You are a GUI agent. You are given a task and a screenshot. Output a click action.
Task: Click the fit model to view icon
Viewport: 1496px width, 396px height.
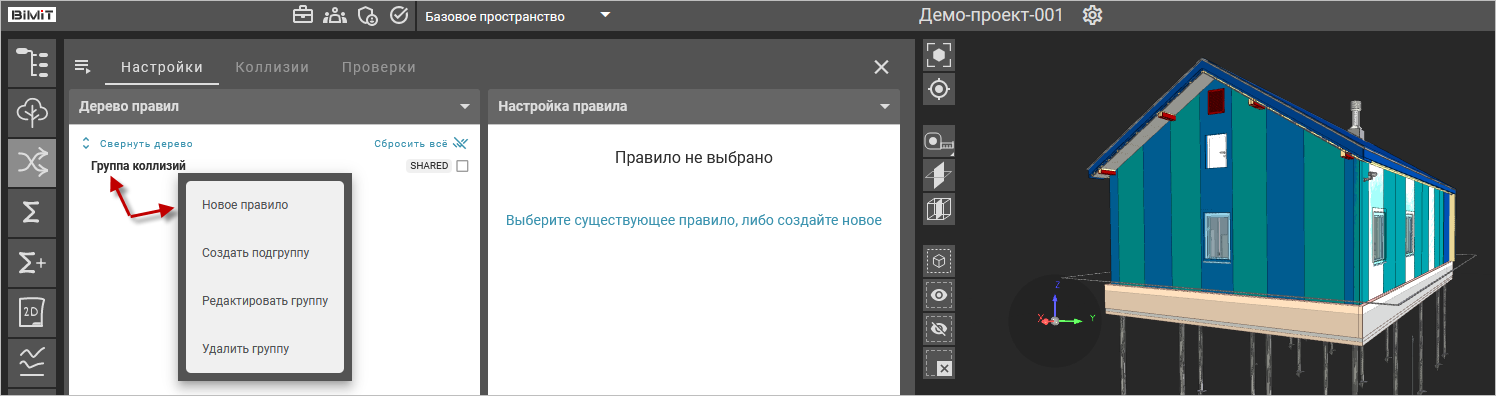coord(940,56)
